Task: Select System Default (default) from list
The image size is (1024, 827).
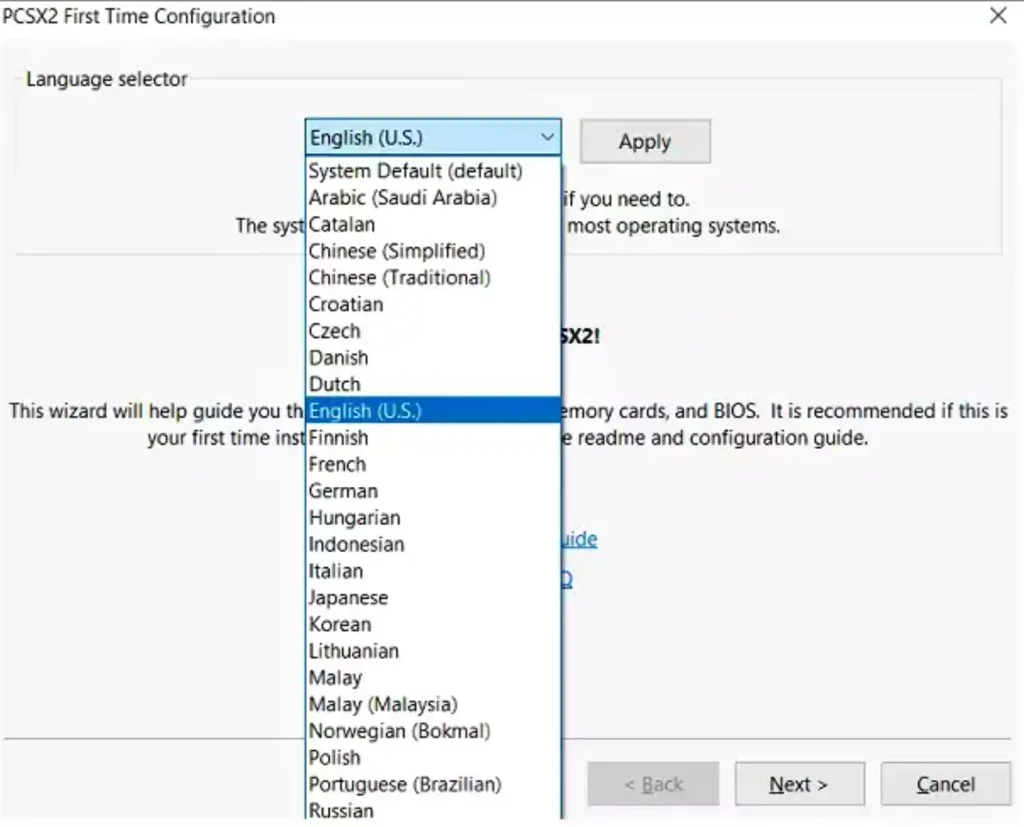Action: click(x=415, y=171)
